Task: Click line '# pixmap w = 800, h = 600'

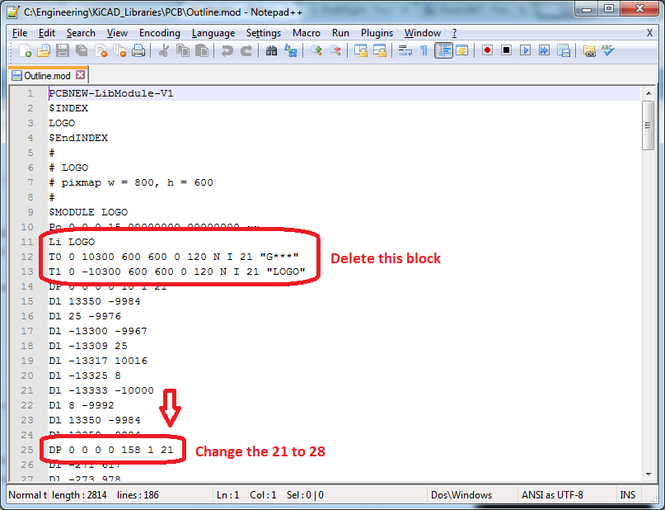Action: coord(131,182)
